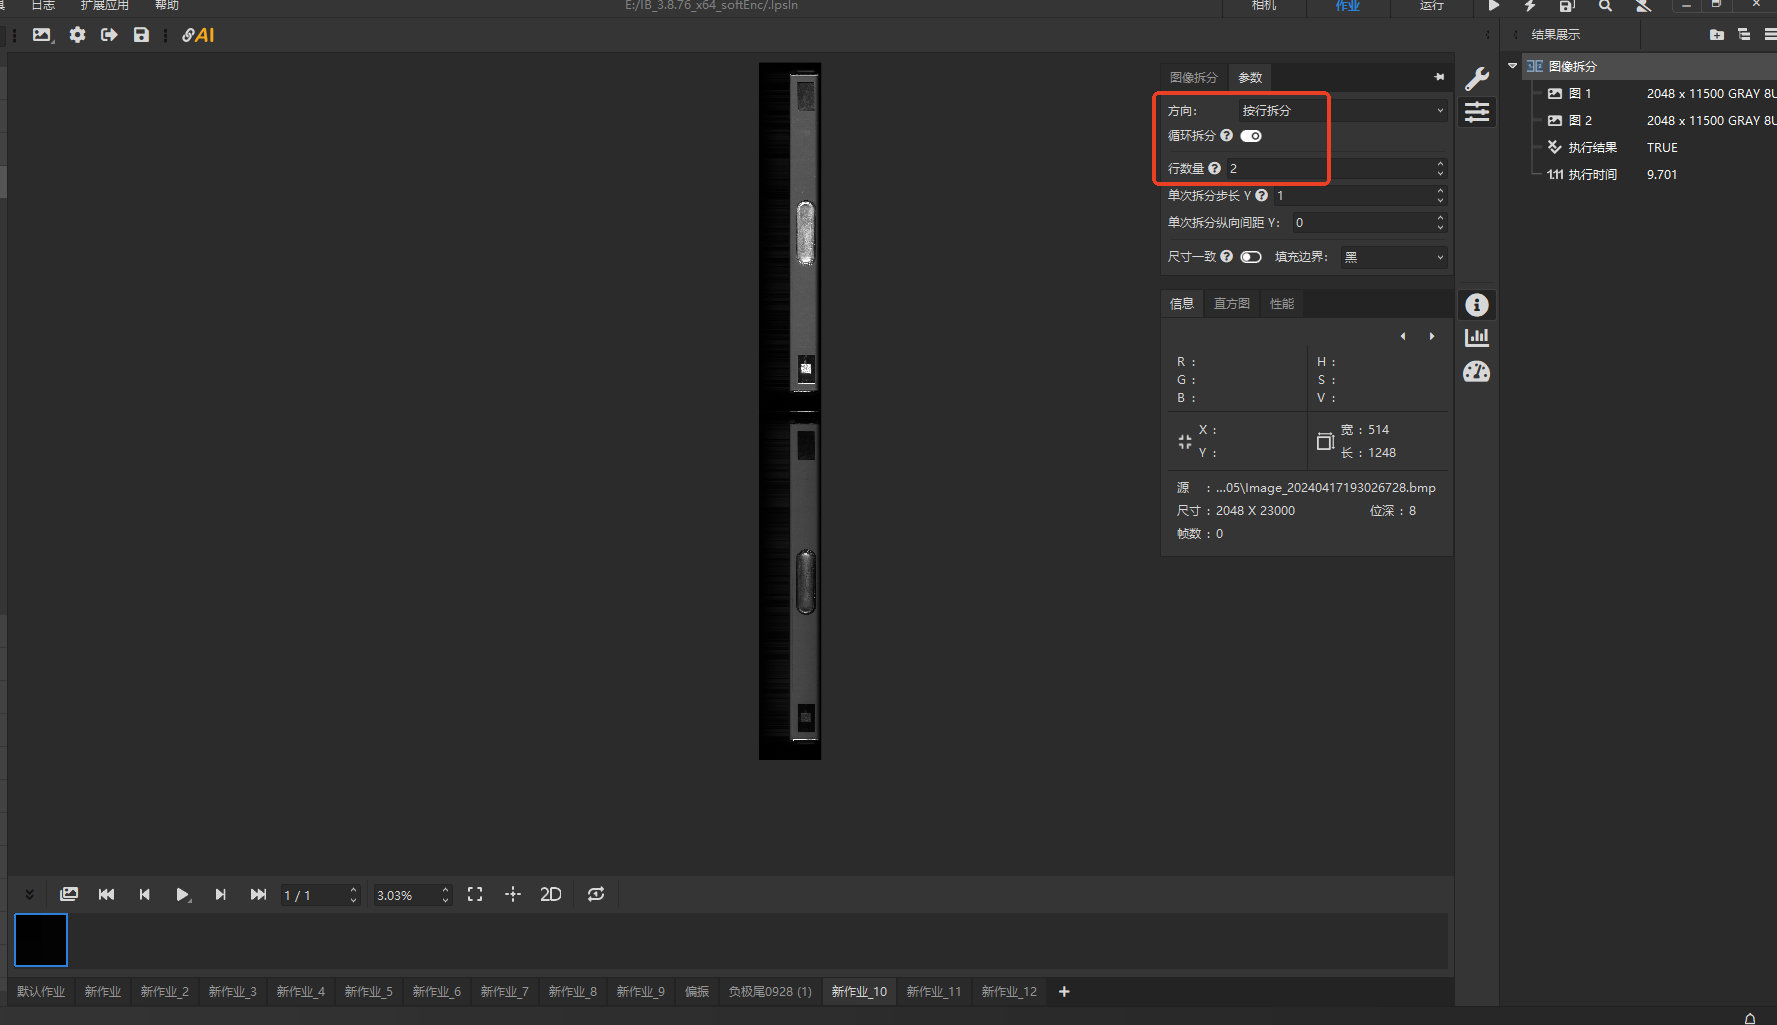Toggle the 尺寸一致 switch
Viewport: 1777px width, 1025px height.
[x=1251, y=257]
